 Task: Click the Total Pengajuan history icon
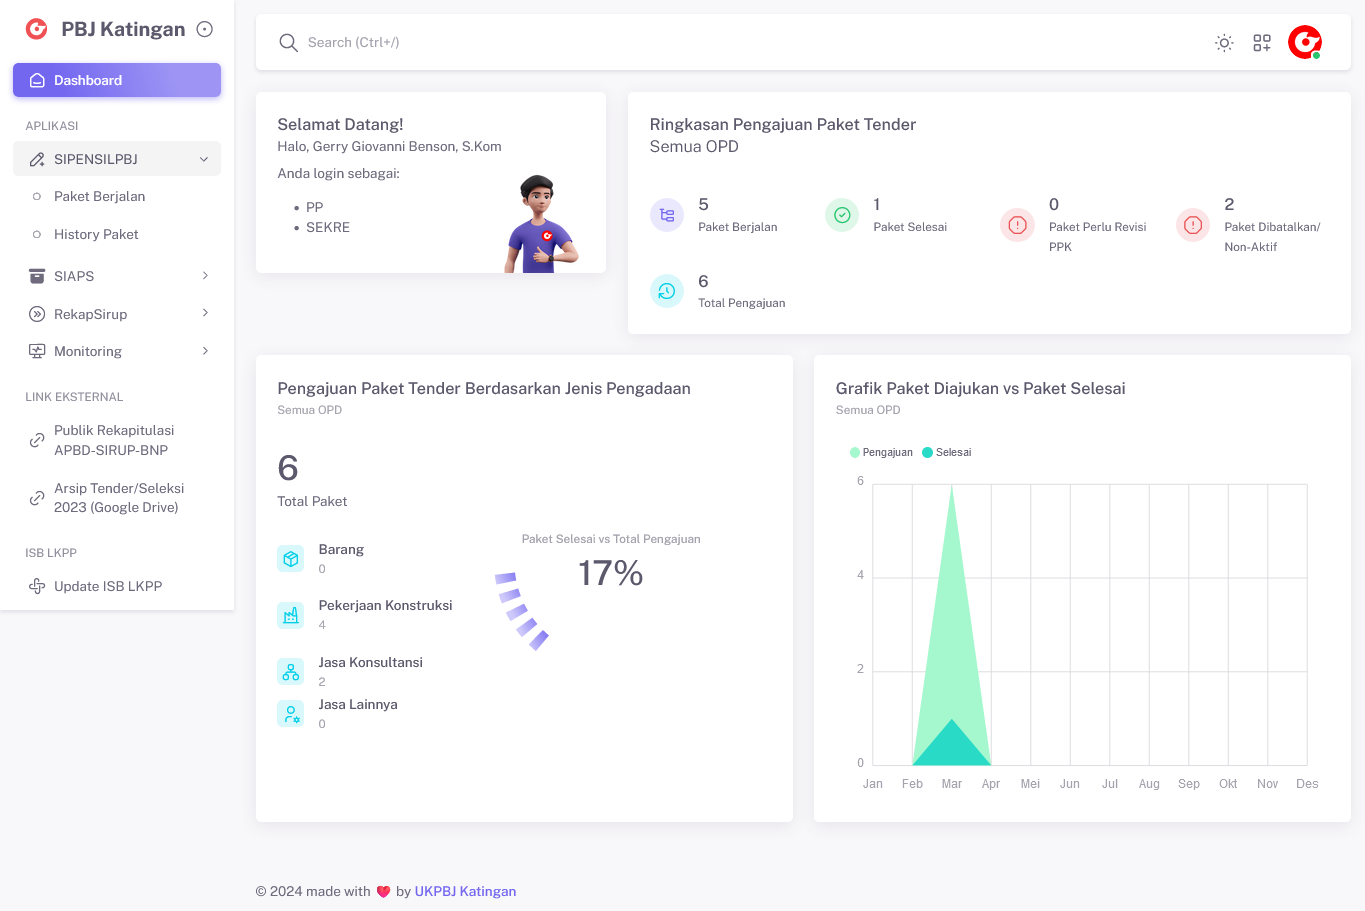click(x=667, y=291)
